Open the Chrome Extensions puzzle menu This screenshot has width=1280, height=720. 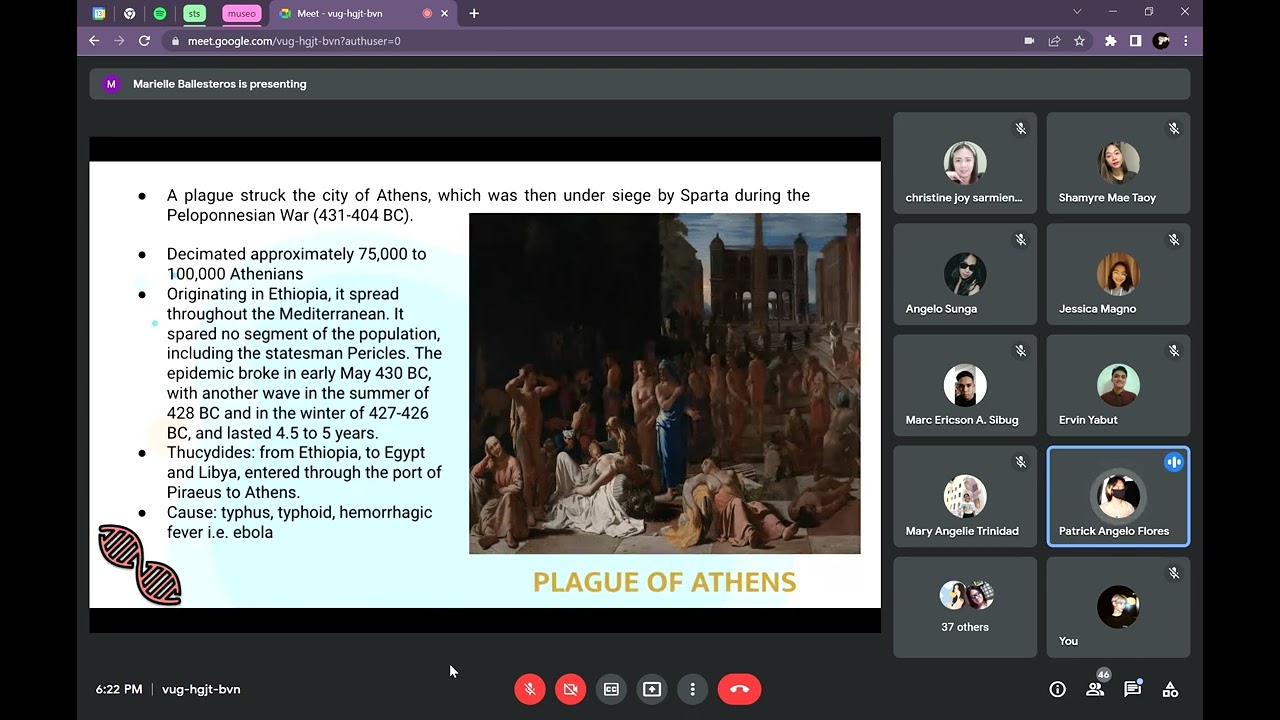click(x=1110, y=41)
